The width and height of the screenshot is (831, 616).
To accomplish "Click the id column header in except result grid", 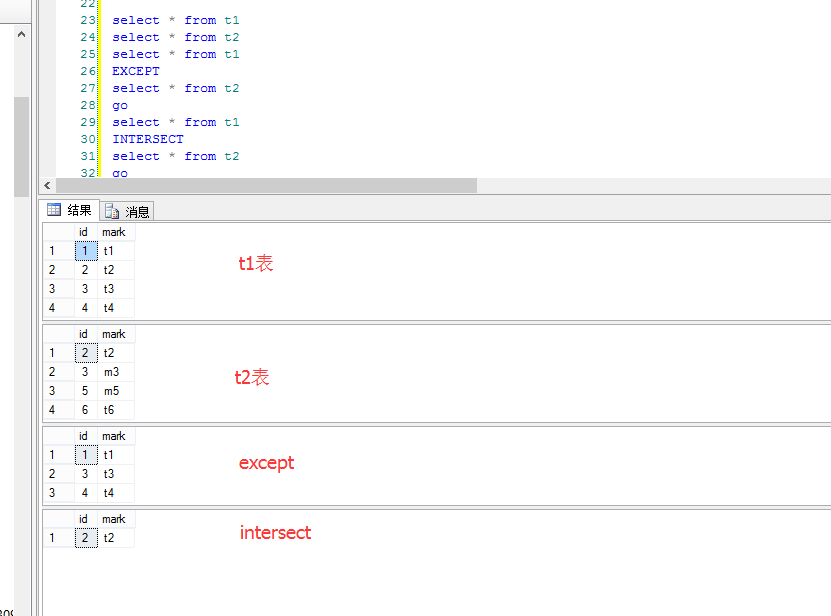I will pyautogui.click(x=85, y=436).
